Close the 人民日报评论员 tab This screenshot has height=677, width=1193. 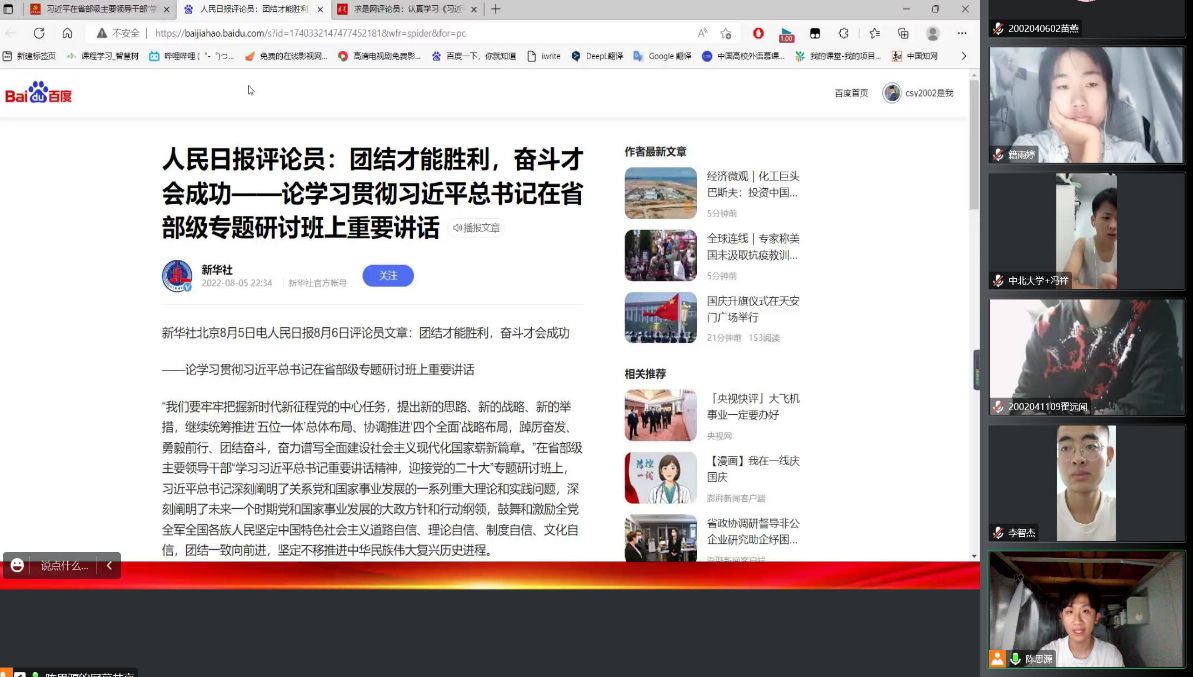[320, 9]
